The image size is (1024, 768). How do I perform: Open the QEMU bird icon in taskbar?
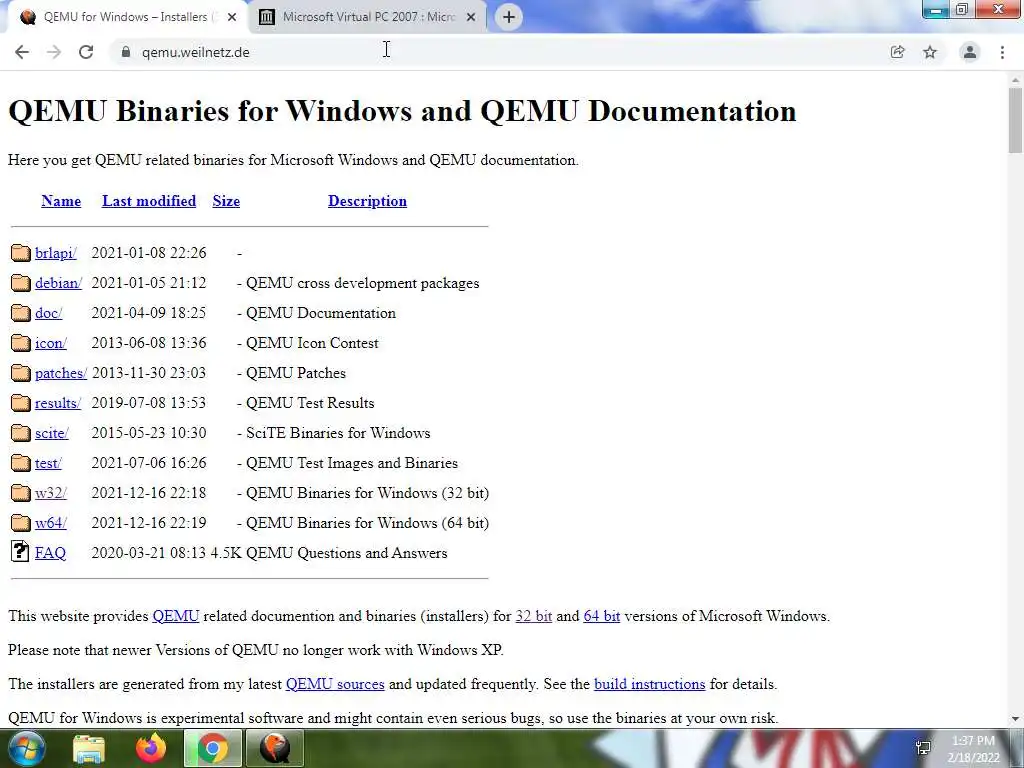(275, 748)
